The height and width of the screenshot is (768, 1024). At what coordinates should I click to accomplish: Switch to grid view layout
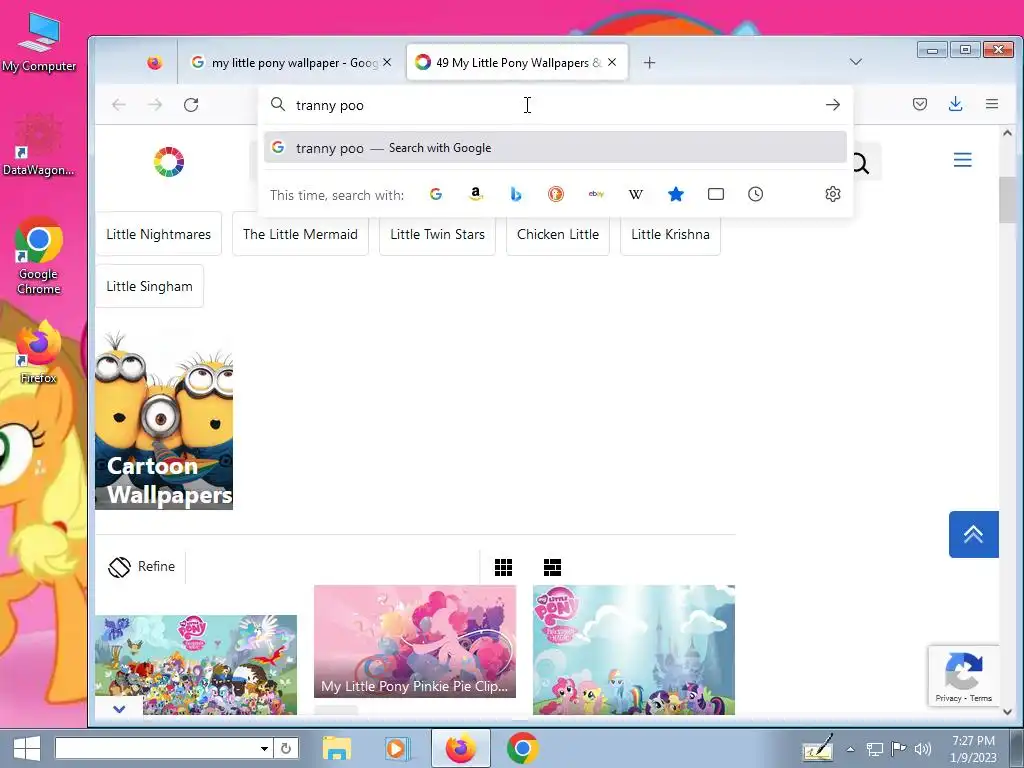[x=504, y=568]
